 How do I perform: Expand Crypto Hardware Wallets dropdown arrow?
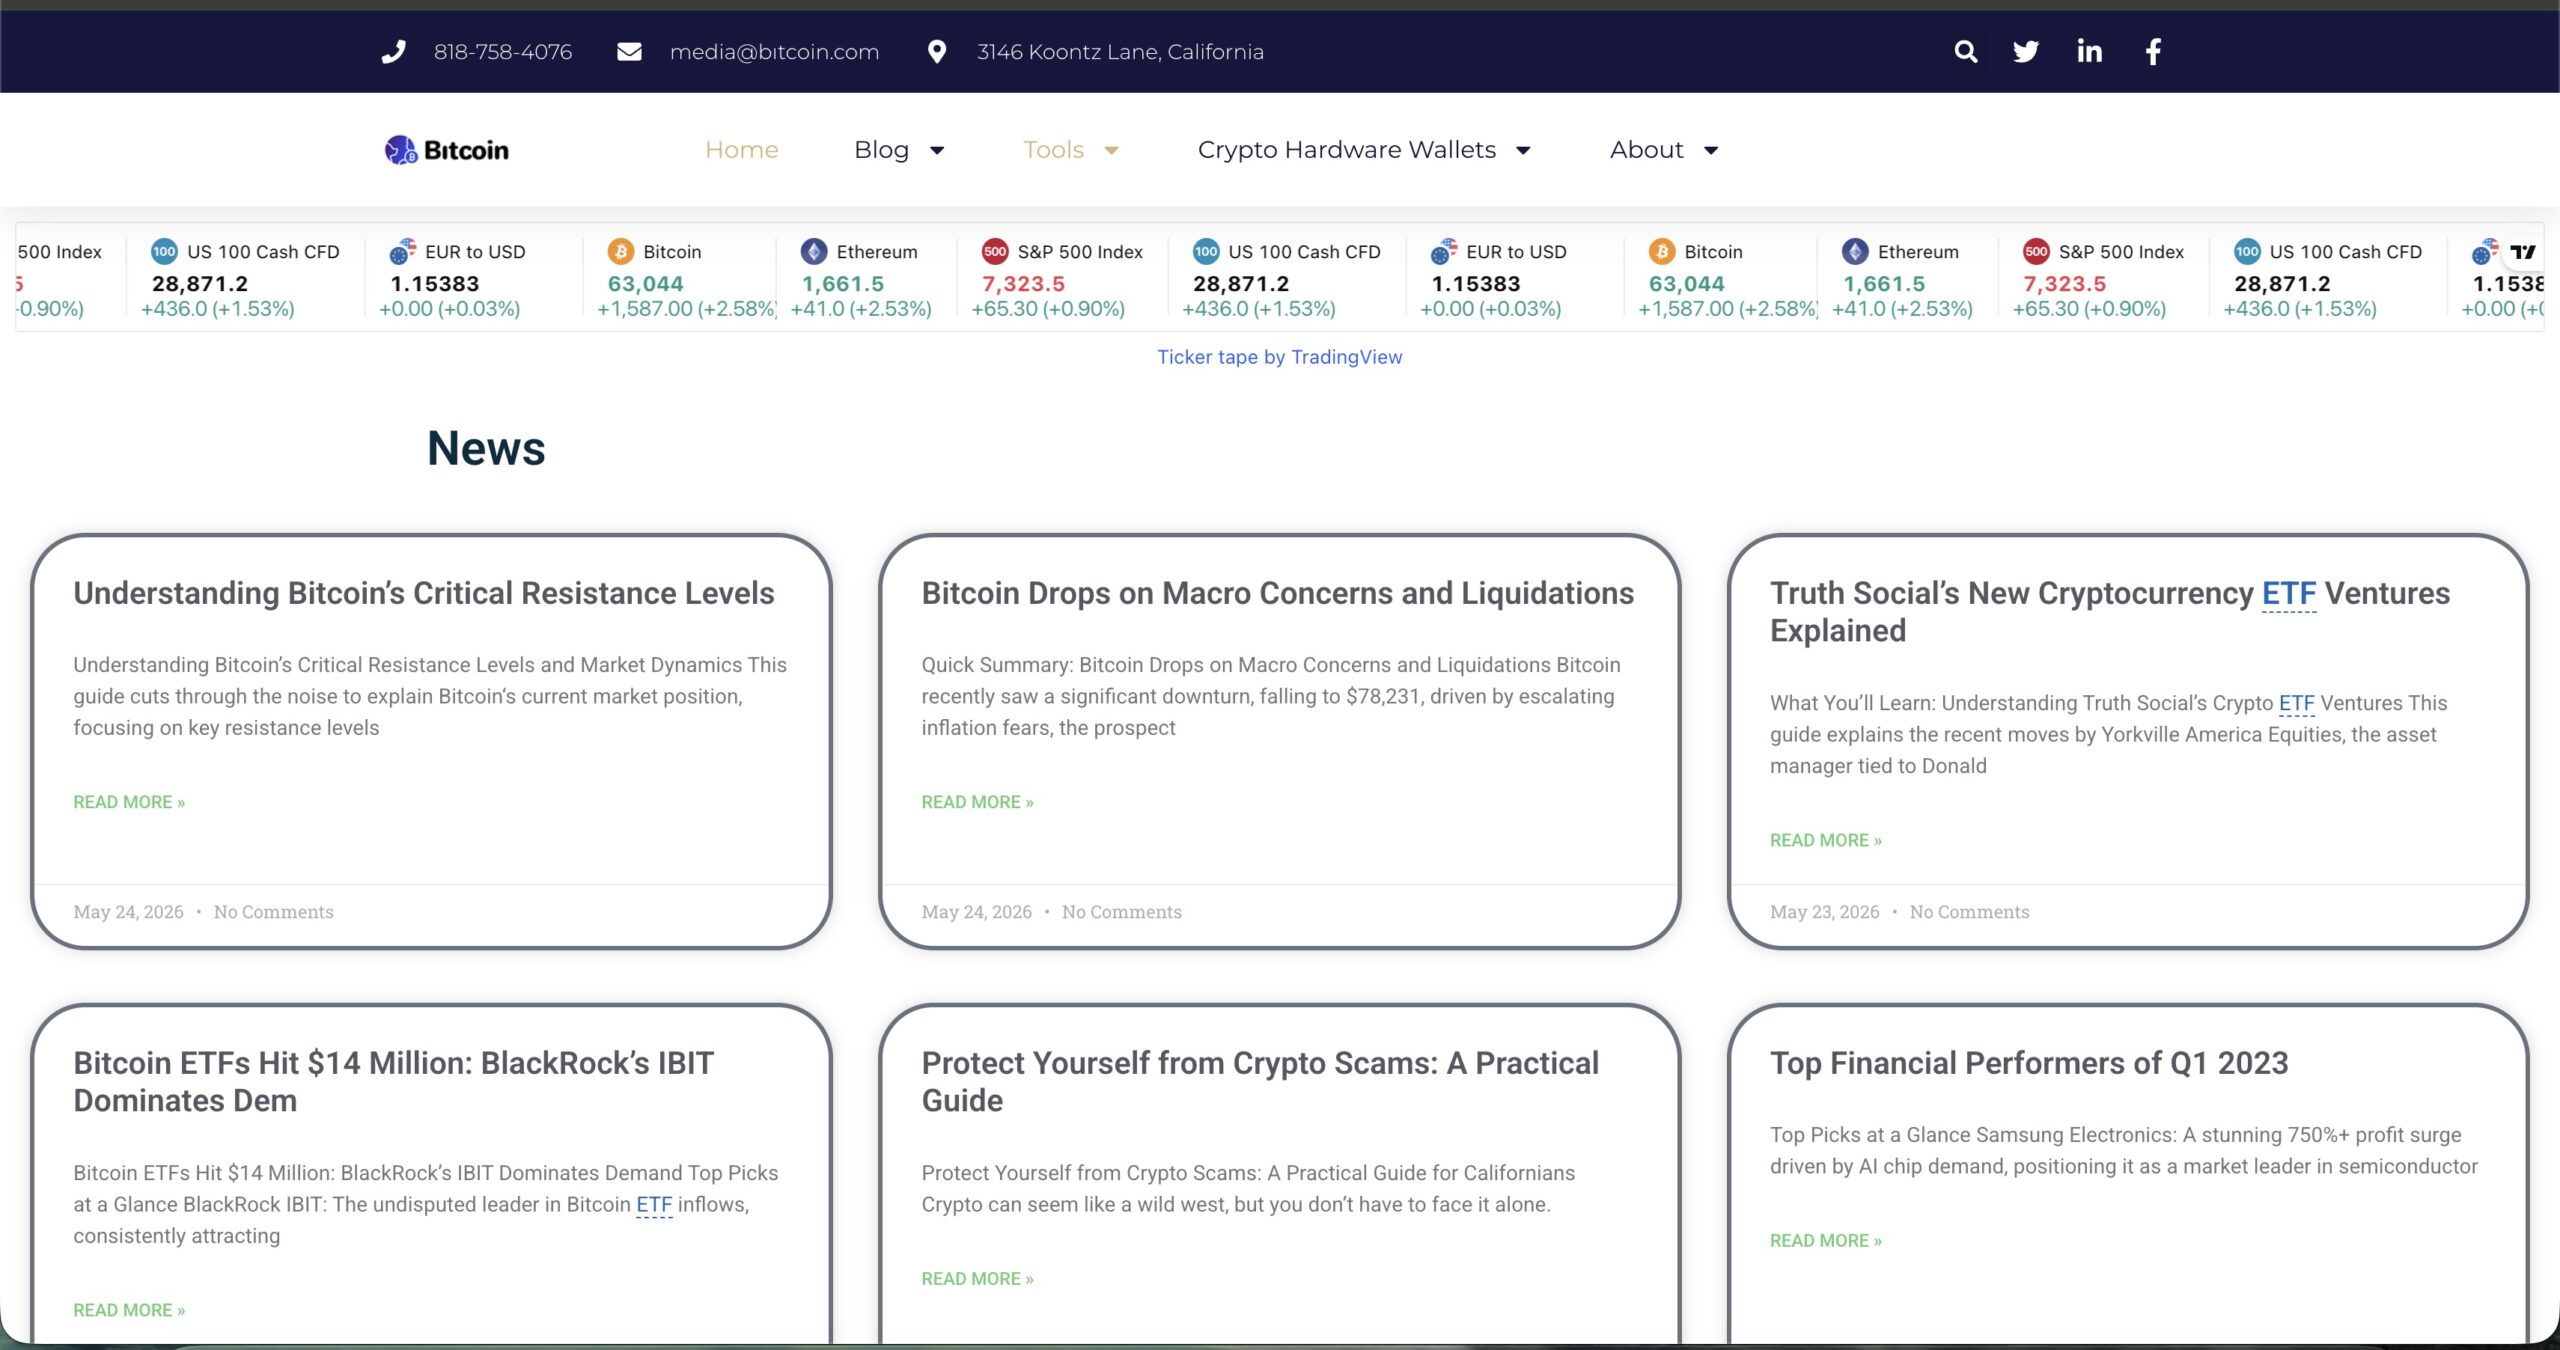pyautogui.click(x=1523, y=151)
